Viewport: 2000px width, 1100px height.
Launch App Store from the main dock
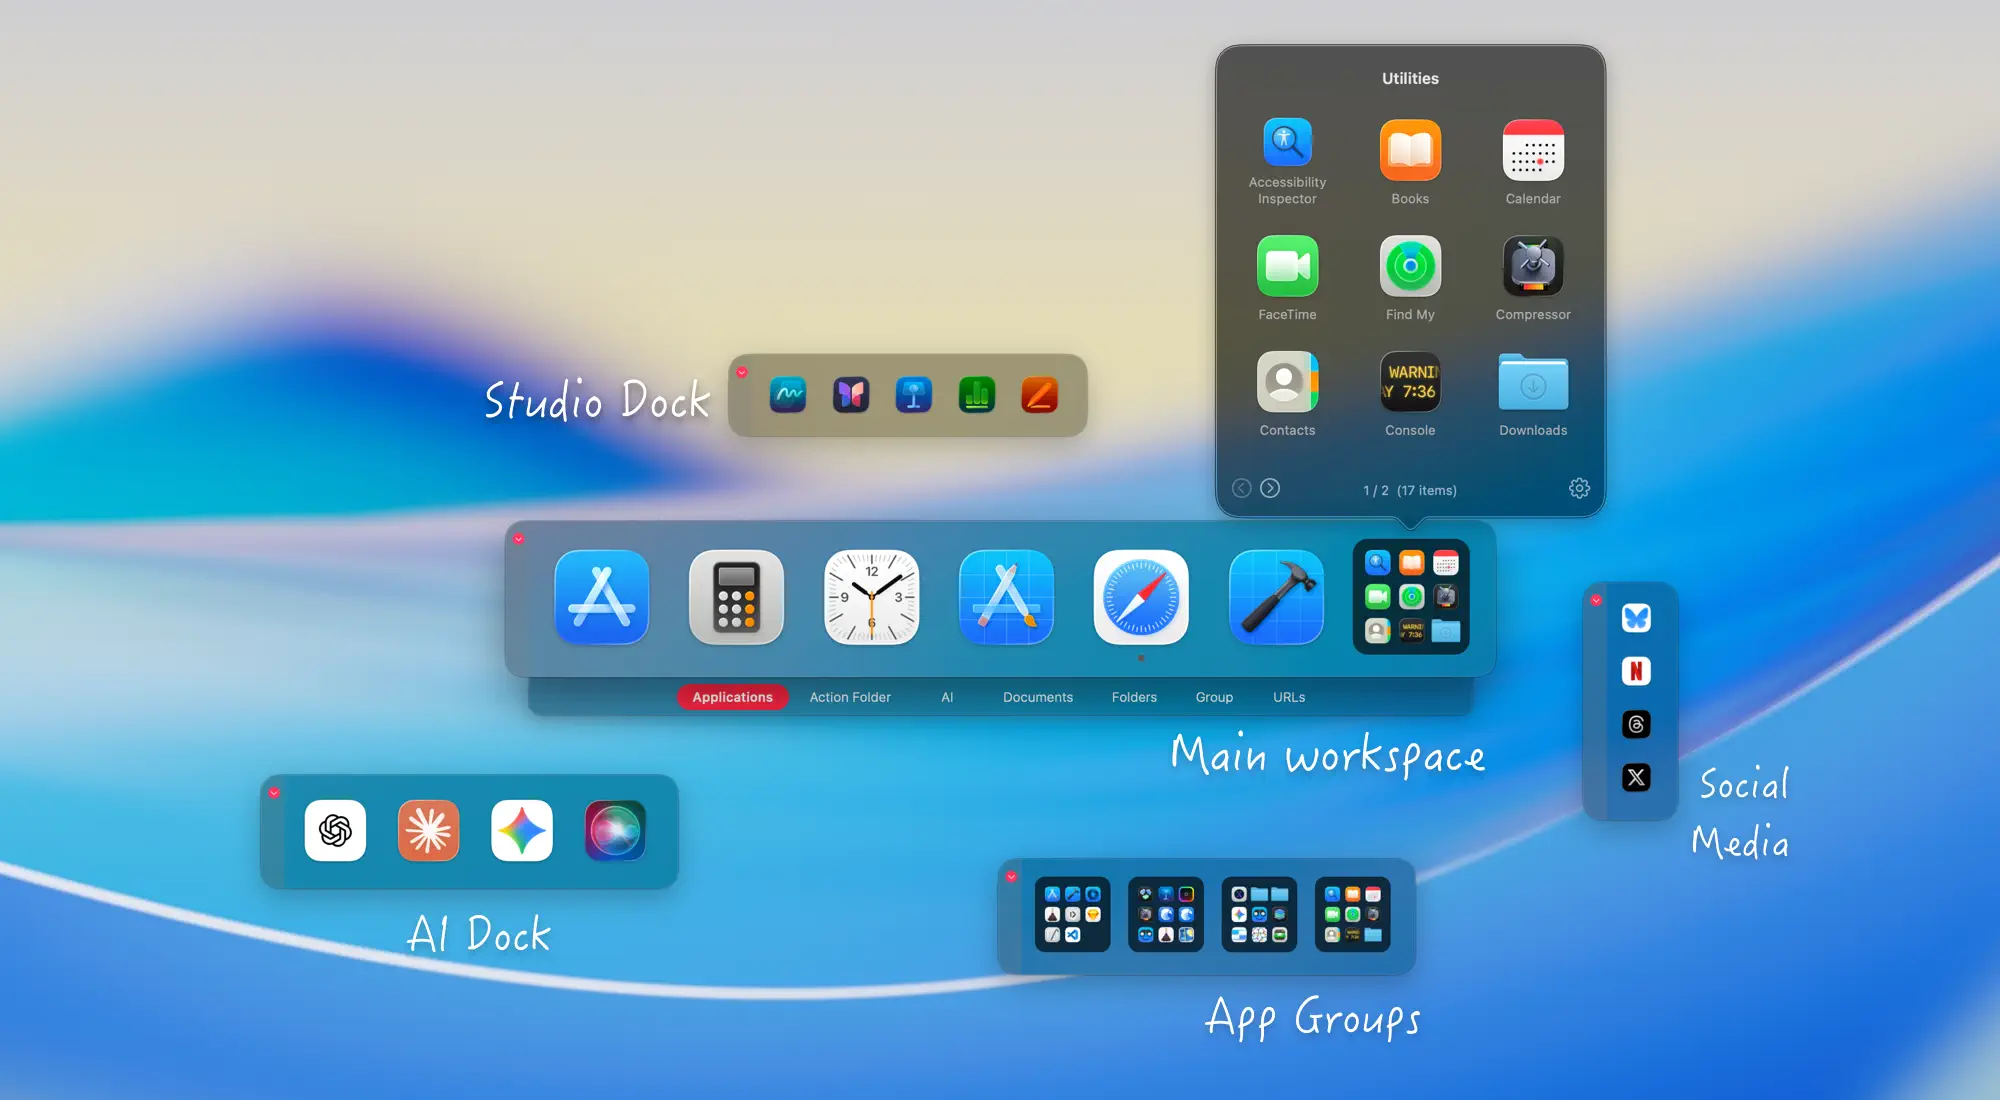[602, 597]
